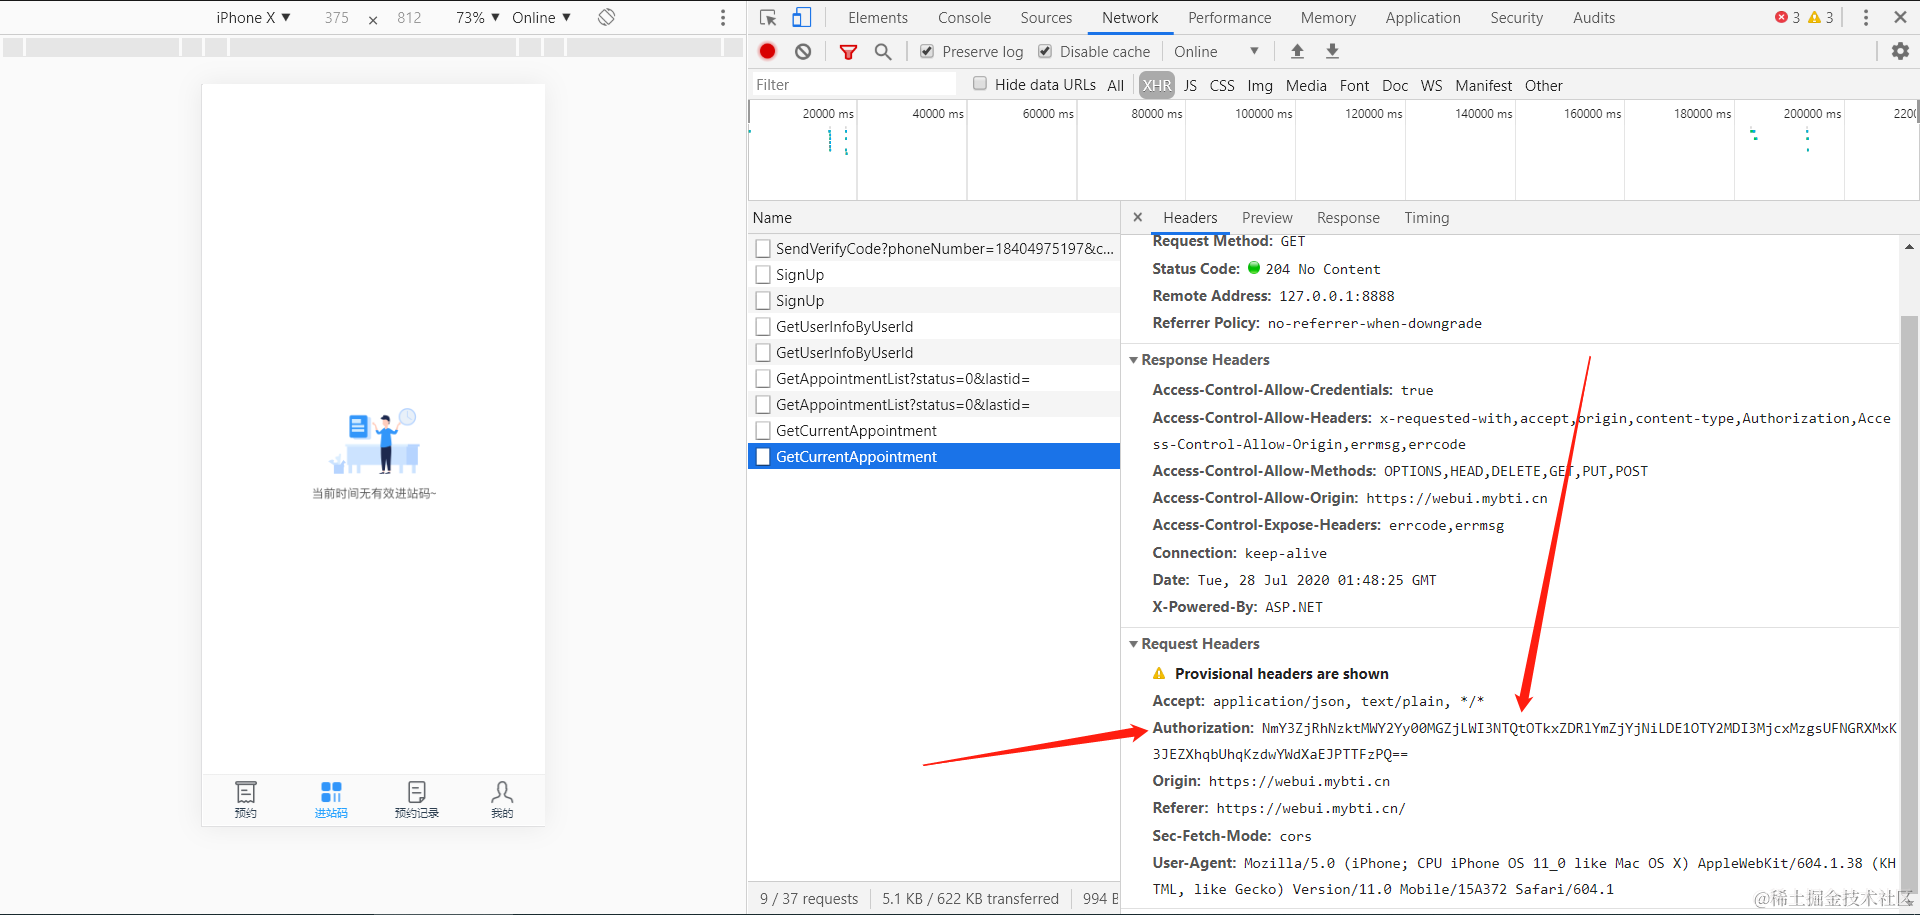This screenshot has width=1920, height=915.
Task: Click the network Filter input field
Action: [x=853, y=84]
